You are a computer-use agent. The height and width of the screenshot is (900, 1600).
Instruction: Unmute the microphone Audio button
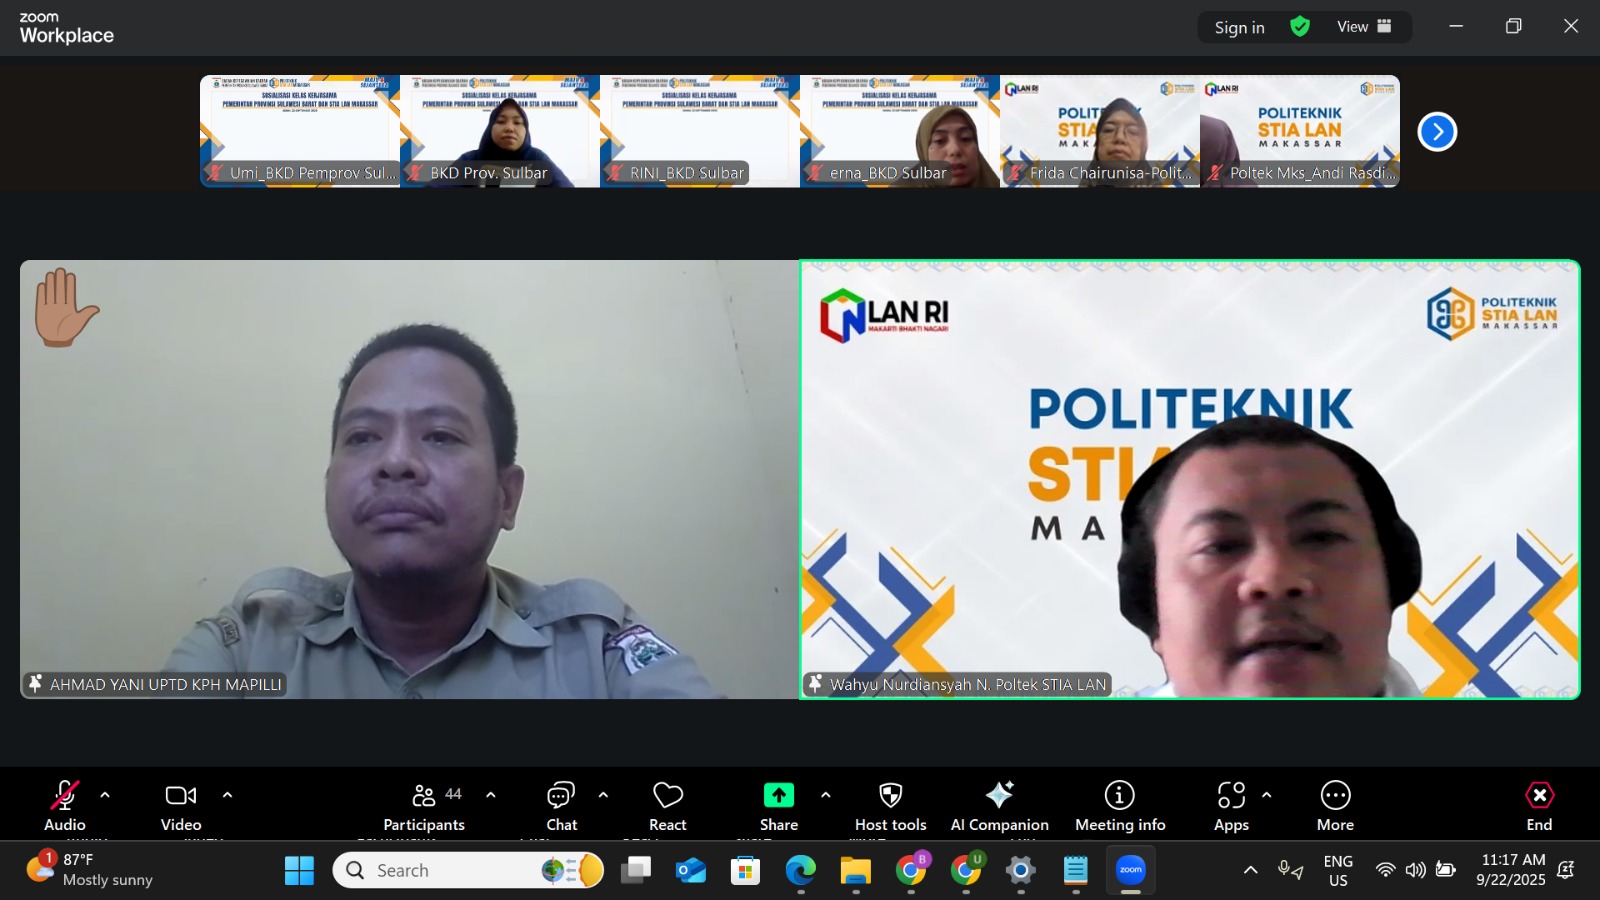coord(65,806)
